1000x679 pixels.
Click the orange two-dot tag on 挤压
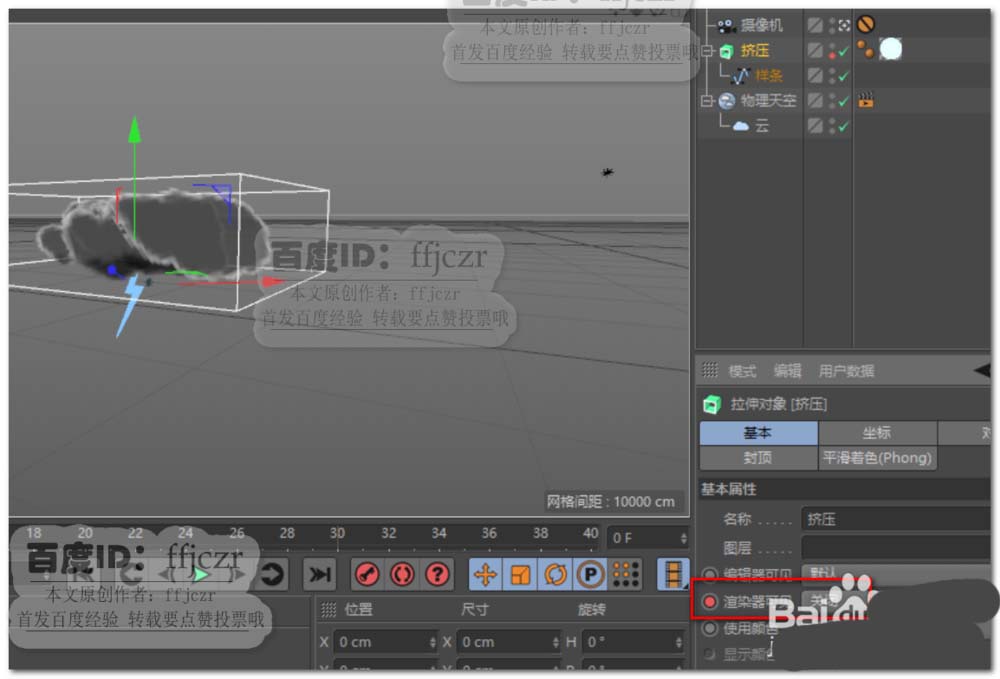coord(865,50)
